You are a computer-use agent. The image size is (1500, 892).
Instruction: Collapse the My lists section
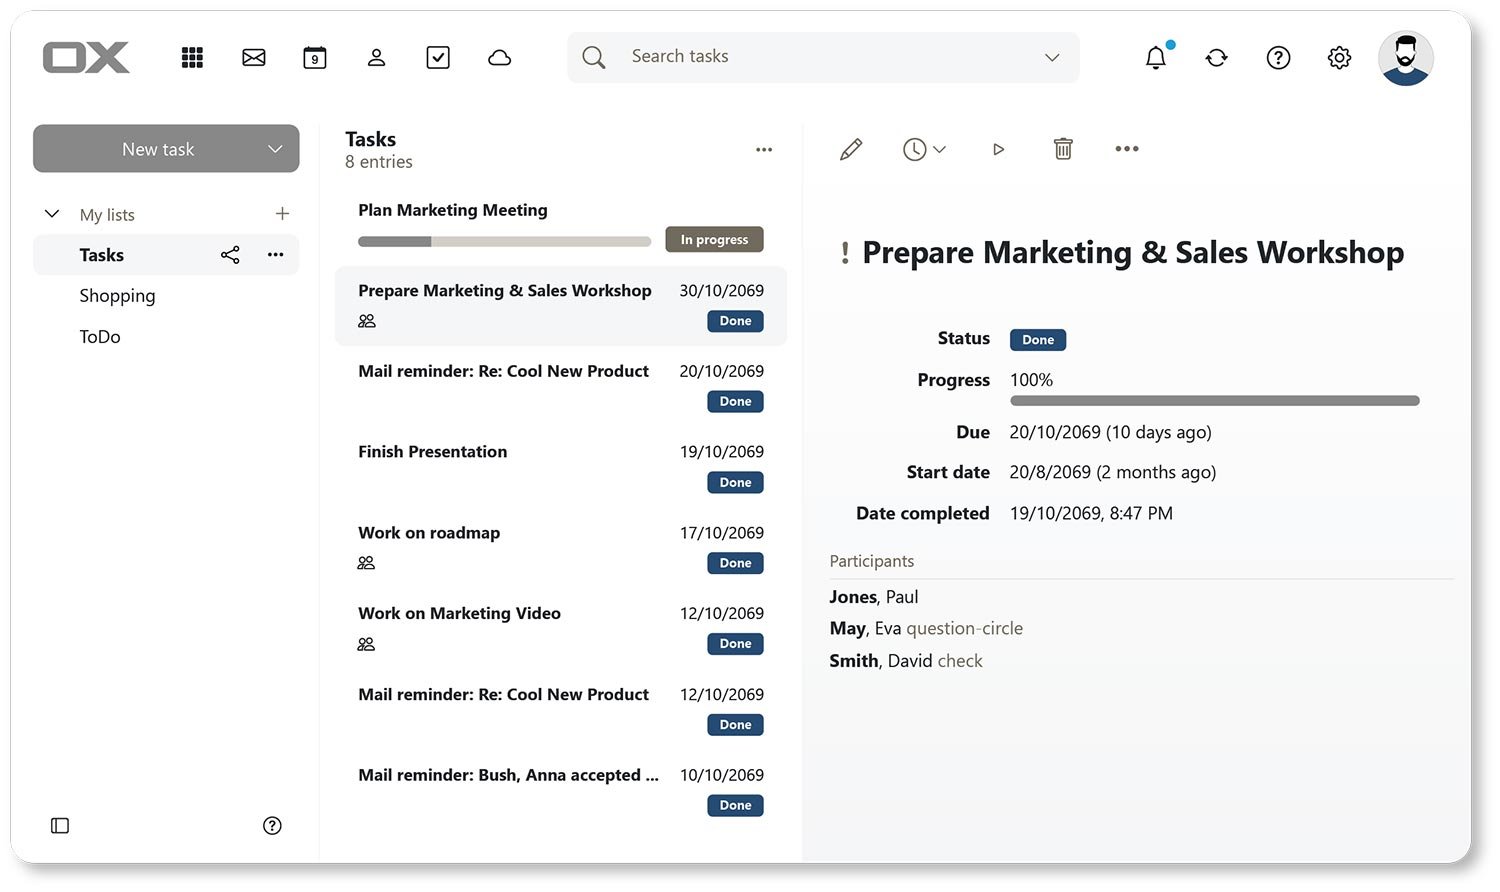pyautogui.click(x=51, y=213)
